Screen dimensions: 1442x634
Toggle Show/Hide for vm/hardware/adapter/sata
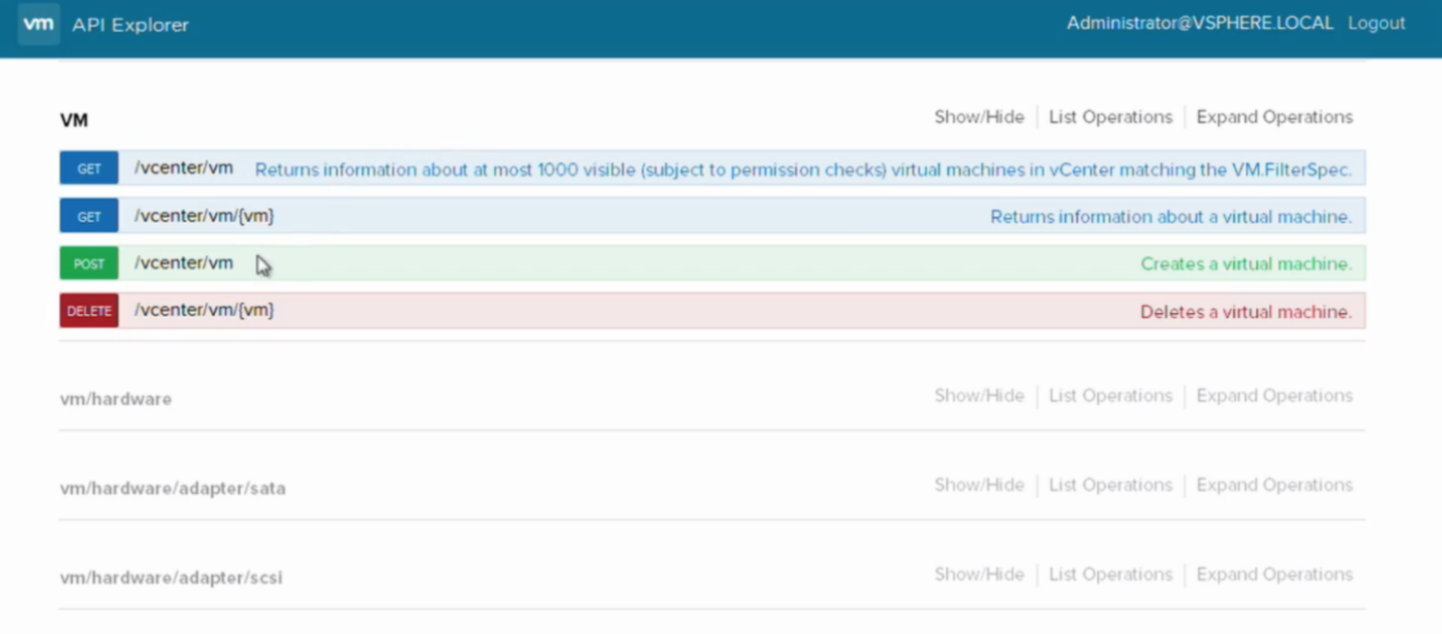(979, 485)
